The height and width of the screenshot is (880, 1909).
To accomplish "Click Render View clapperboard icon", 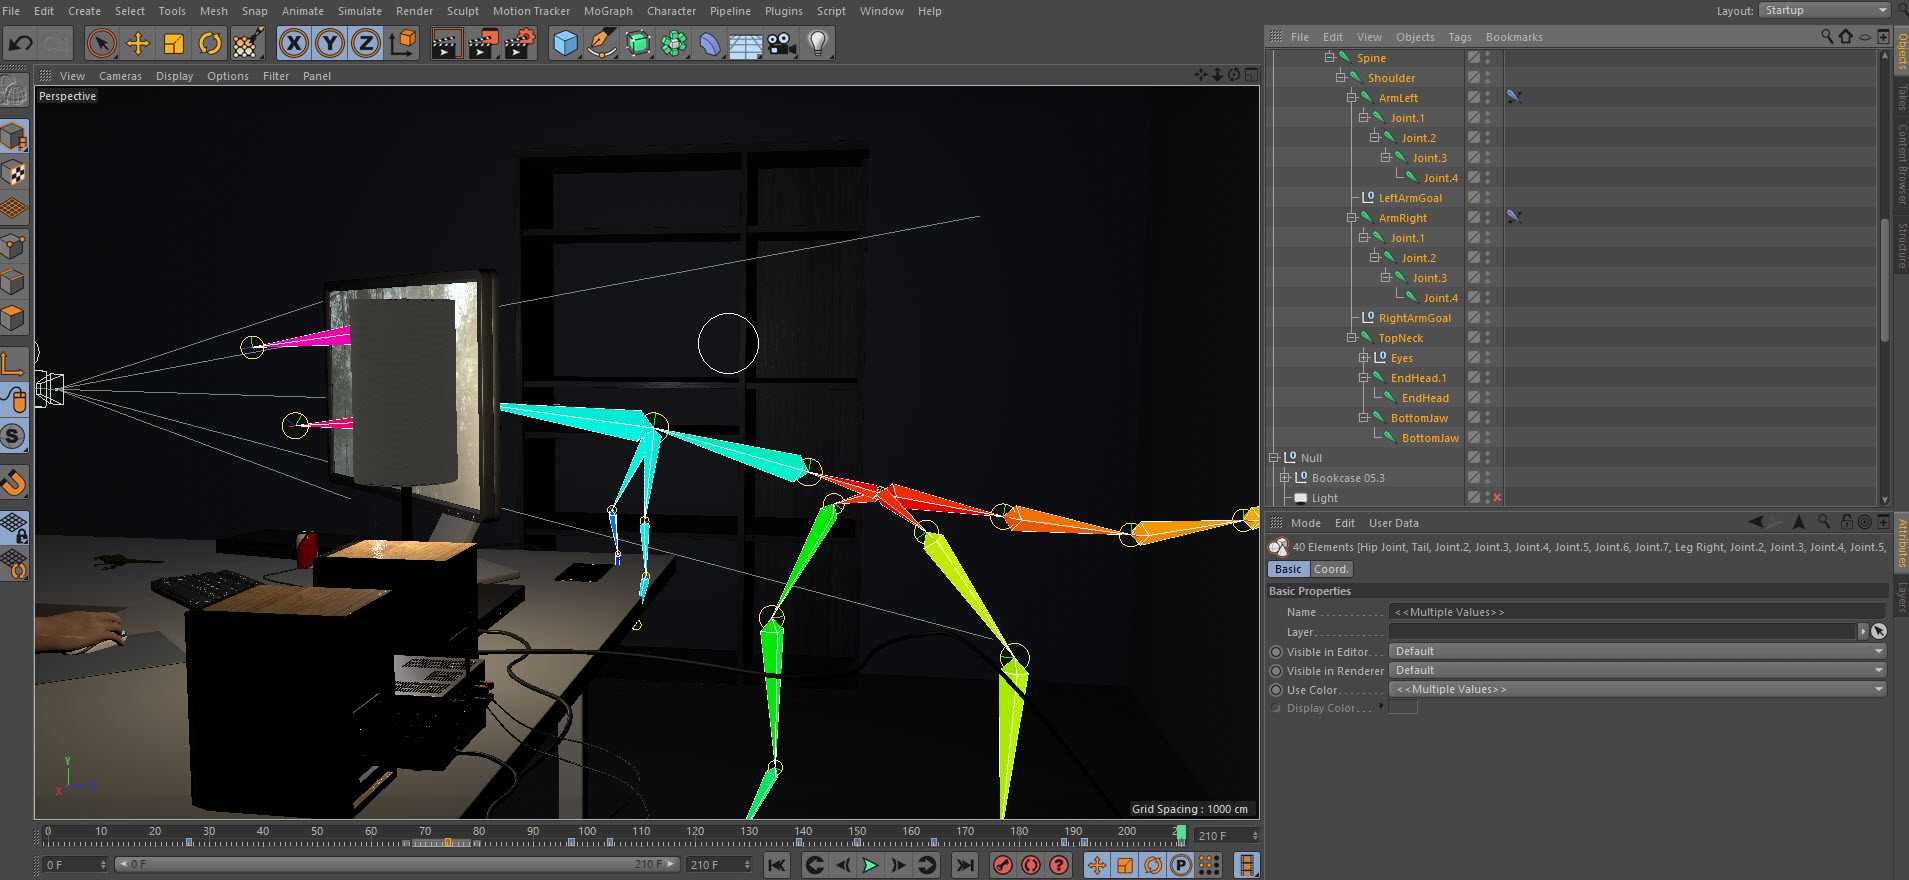I will 446,43.
